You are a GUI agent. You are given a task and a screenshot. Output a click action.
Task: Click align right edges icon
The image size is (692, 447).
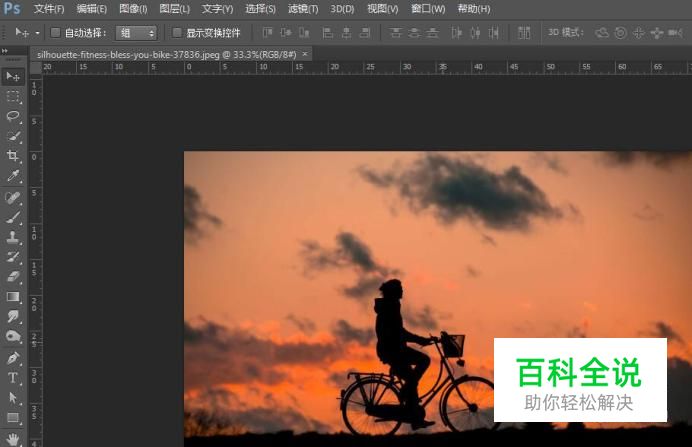[365, 33]
